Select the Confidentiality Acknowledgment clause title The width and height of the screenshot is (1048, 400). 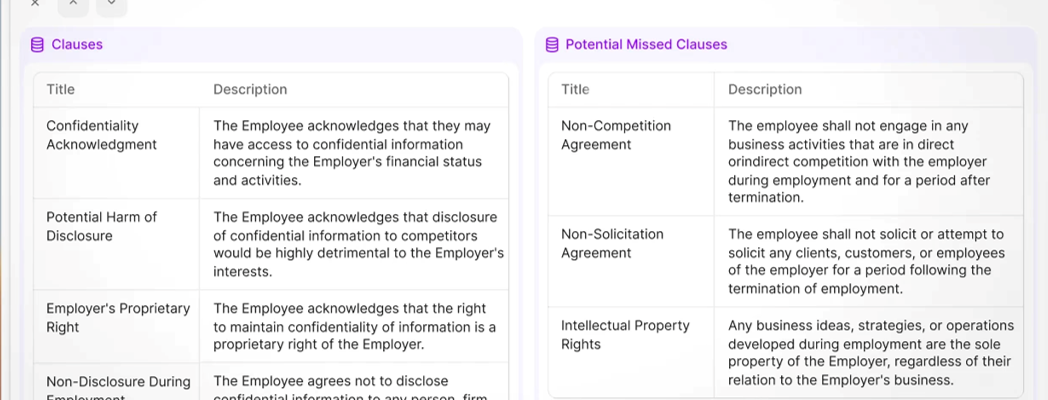pos(102,135)
